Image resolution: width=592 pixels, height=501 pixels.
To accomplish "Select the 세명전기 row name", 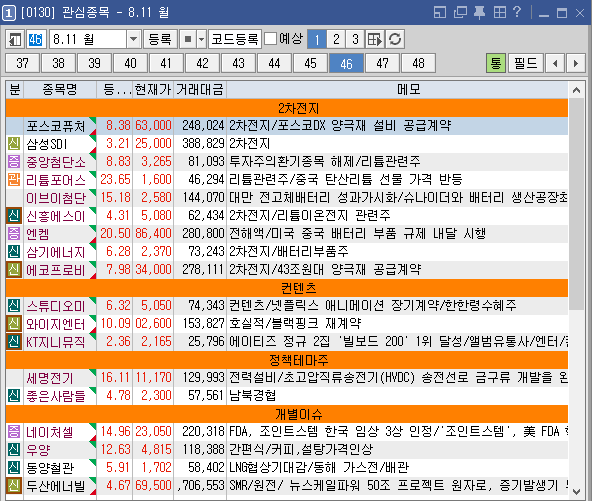I will [x=49, y=378].
